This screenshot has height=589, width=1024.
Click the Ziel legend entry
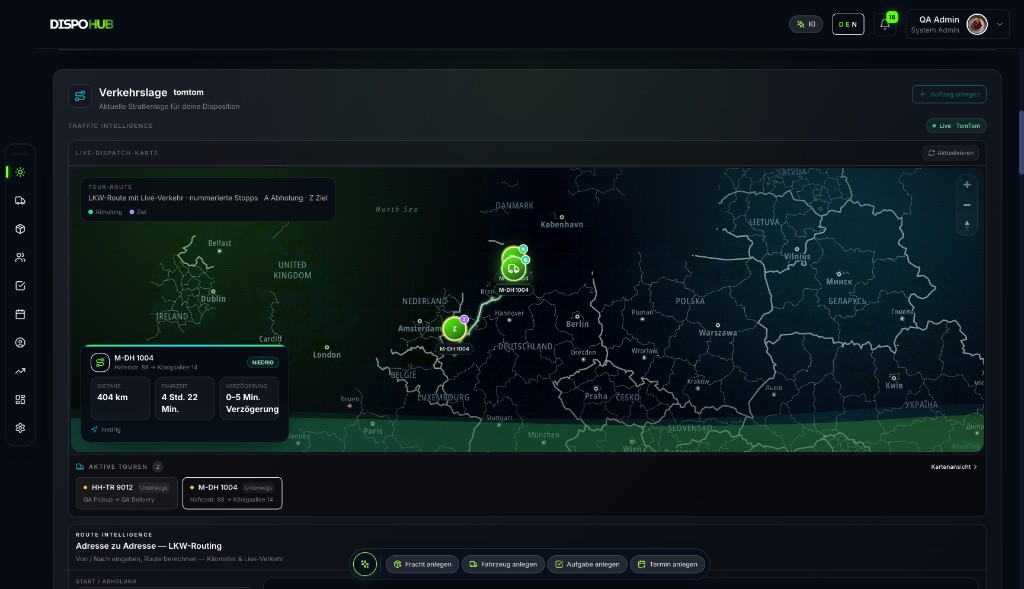pos(138,212)
